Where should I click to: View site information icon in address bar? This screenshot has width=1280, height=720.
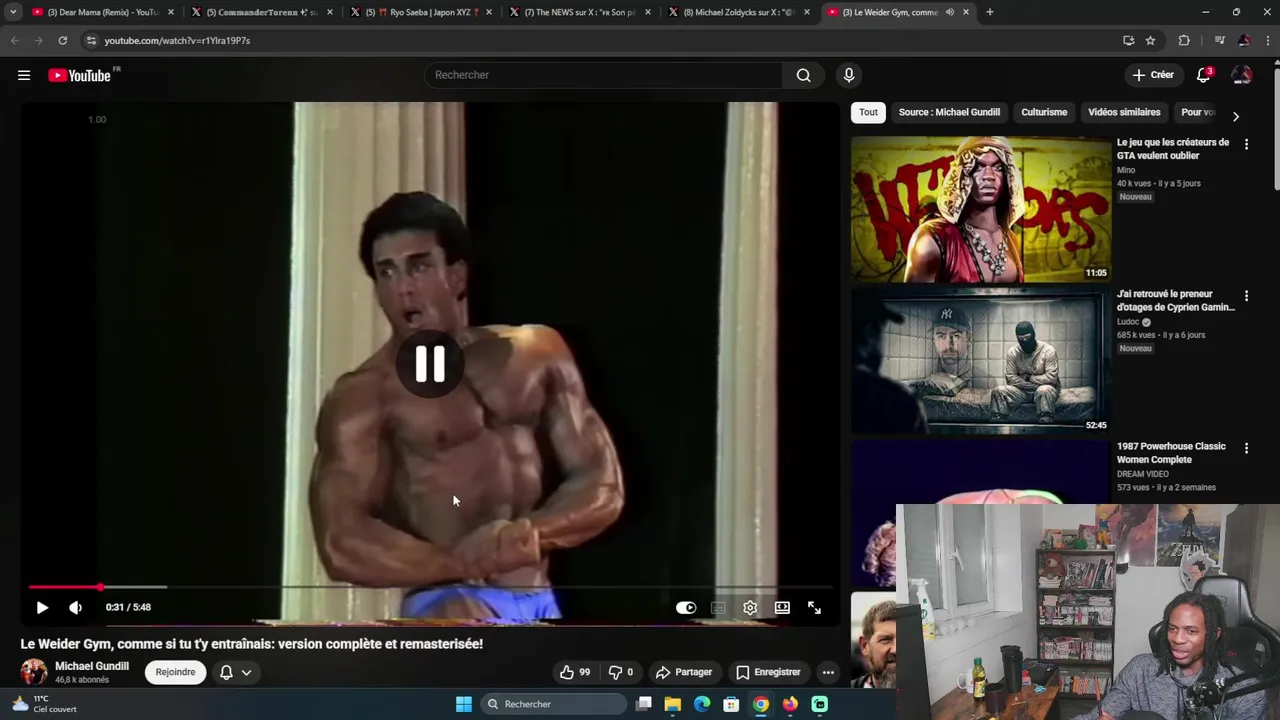(91, 40)
